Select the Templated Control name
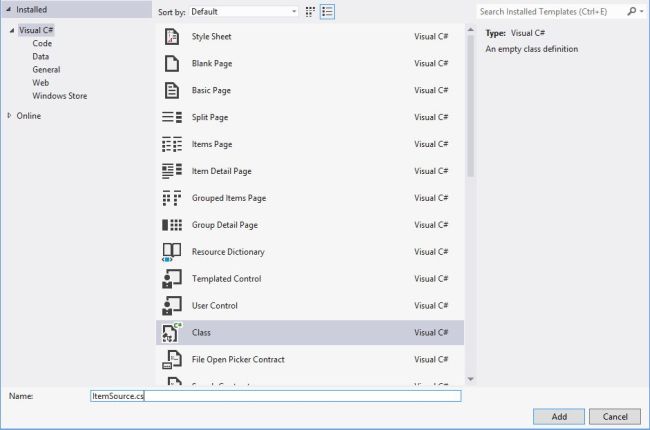 pos(226,279)
